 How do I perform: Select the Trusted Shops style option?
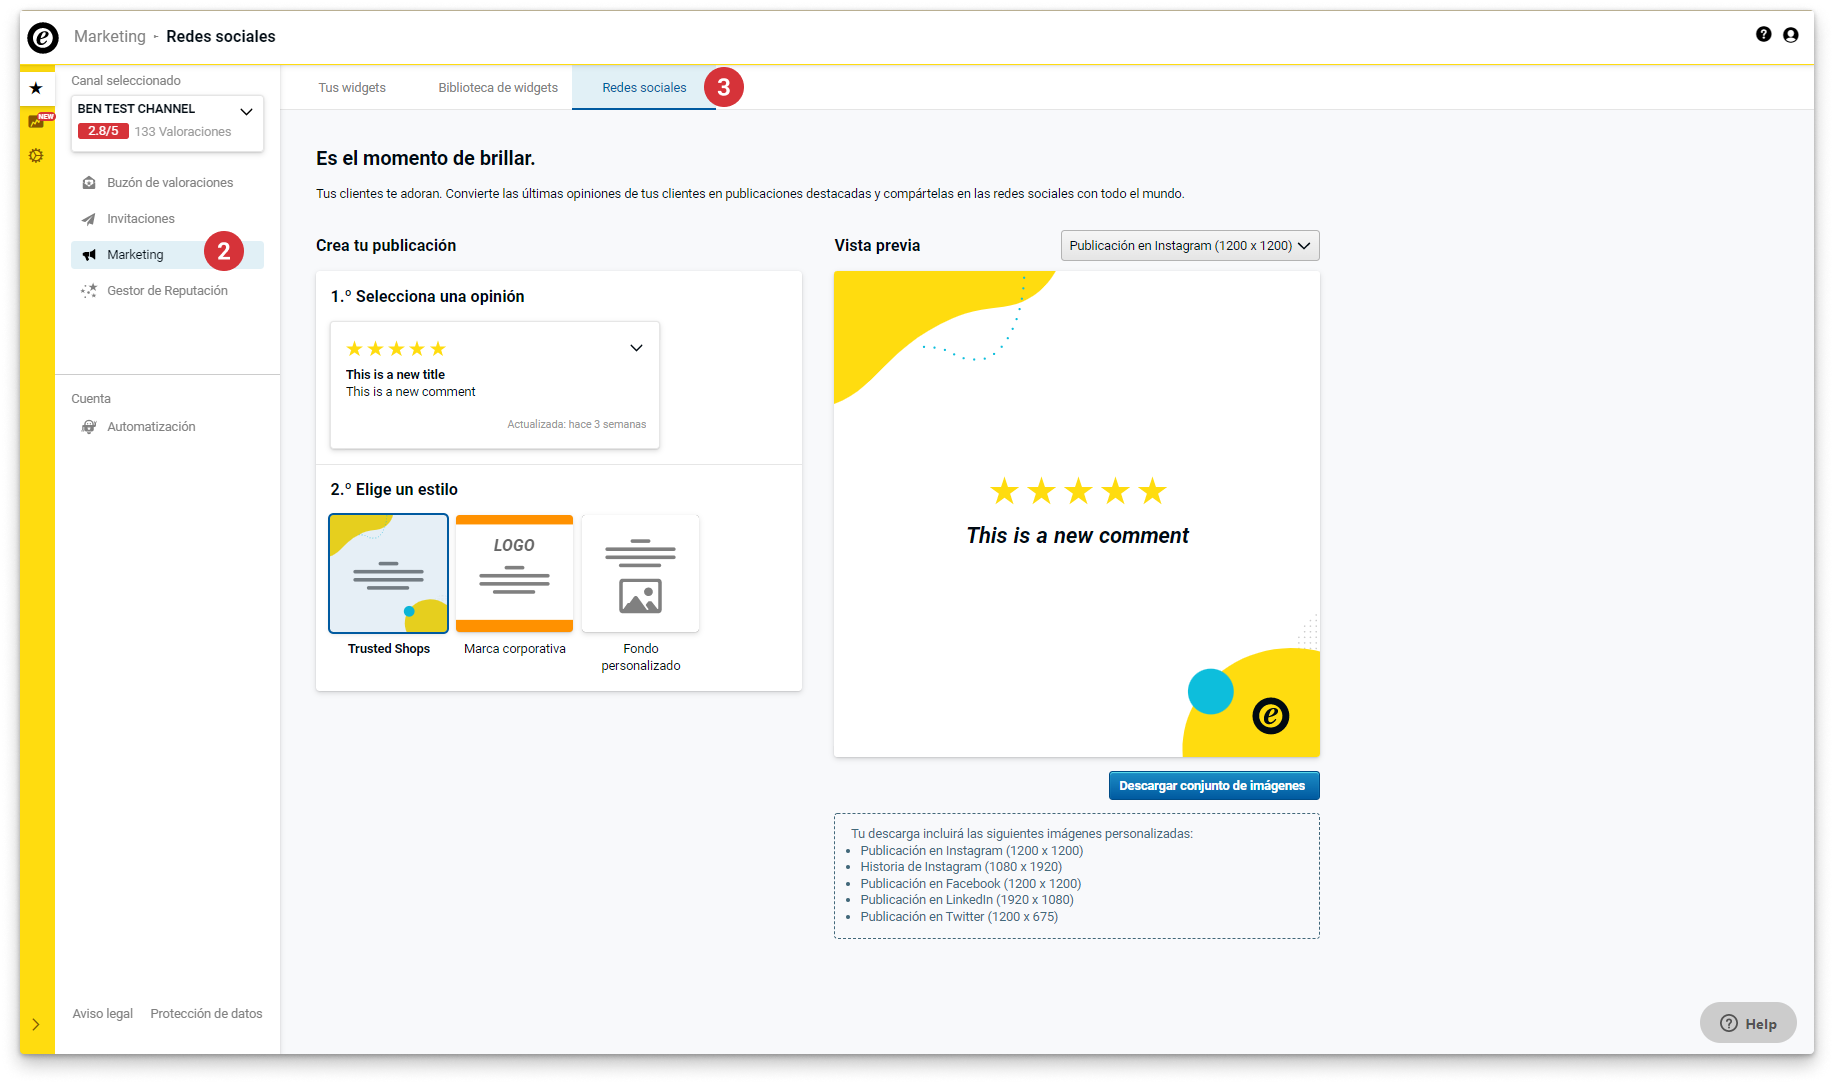tap(388, 574)
